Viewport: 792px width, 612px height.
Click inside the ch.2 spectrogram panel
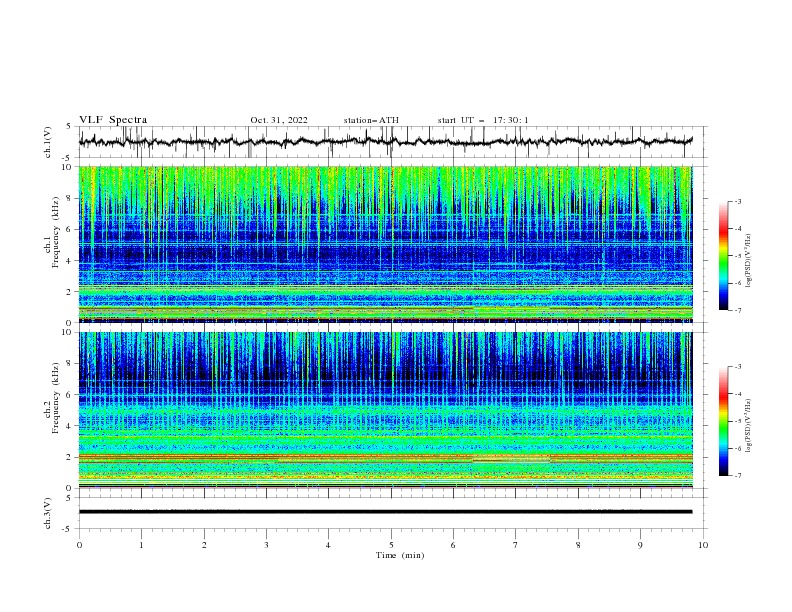(x=385, y=410)
